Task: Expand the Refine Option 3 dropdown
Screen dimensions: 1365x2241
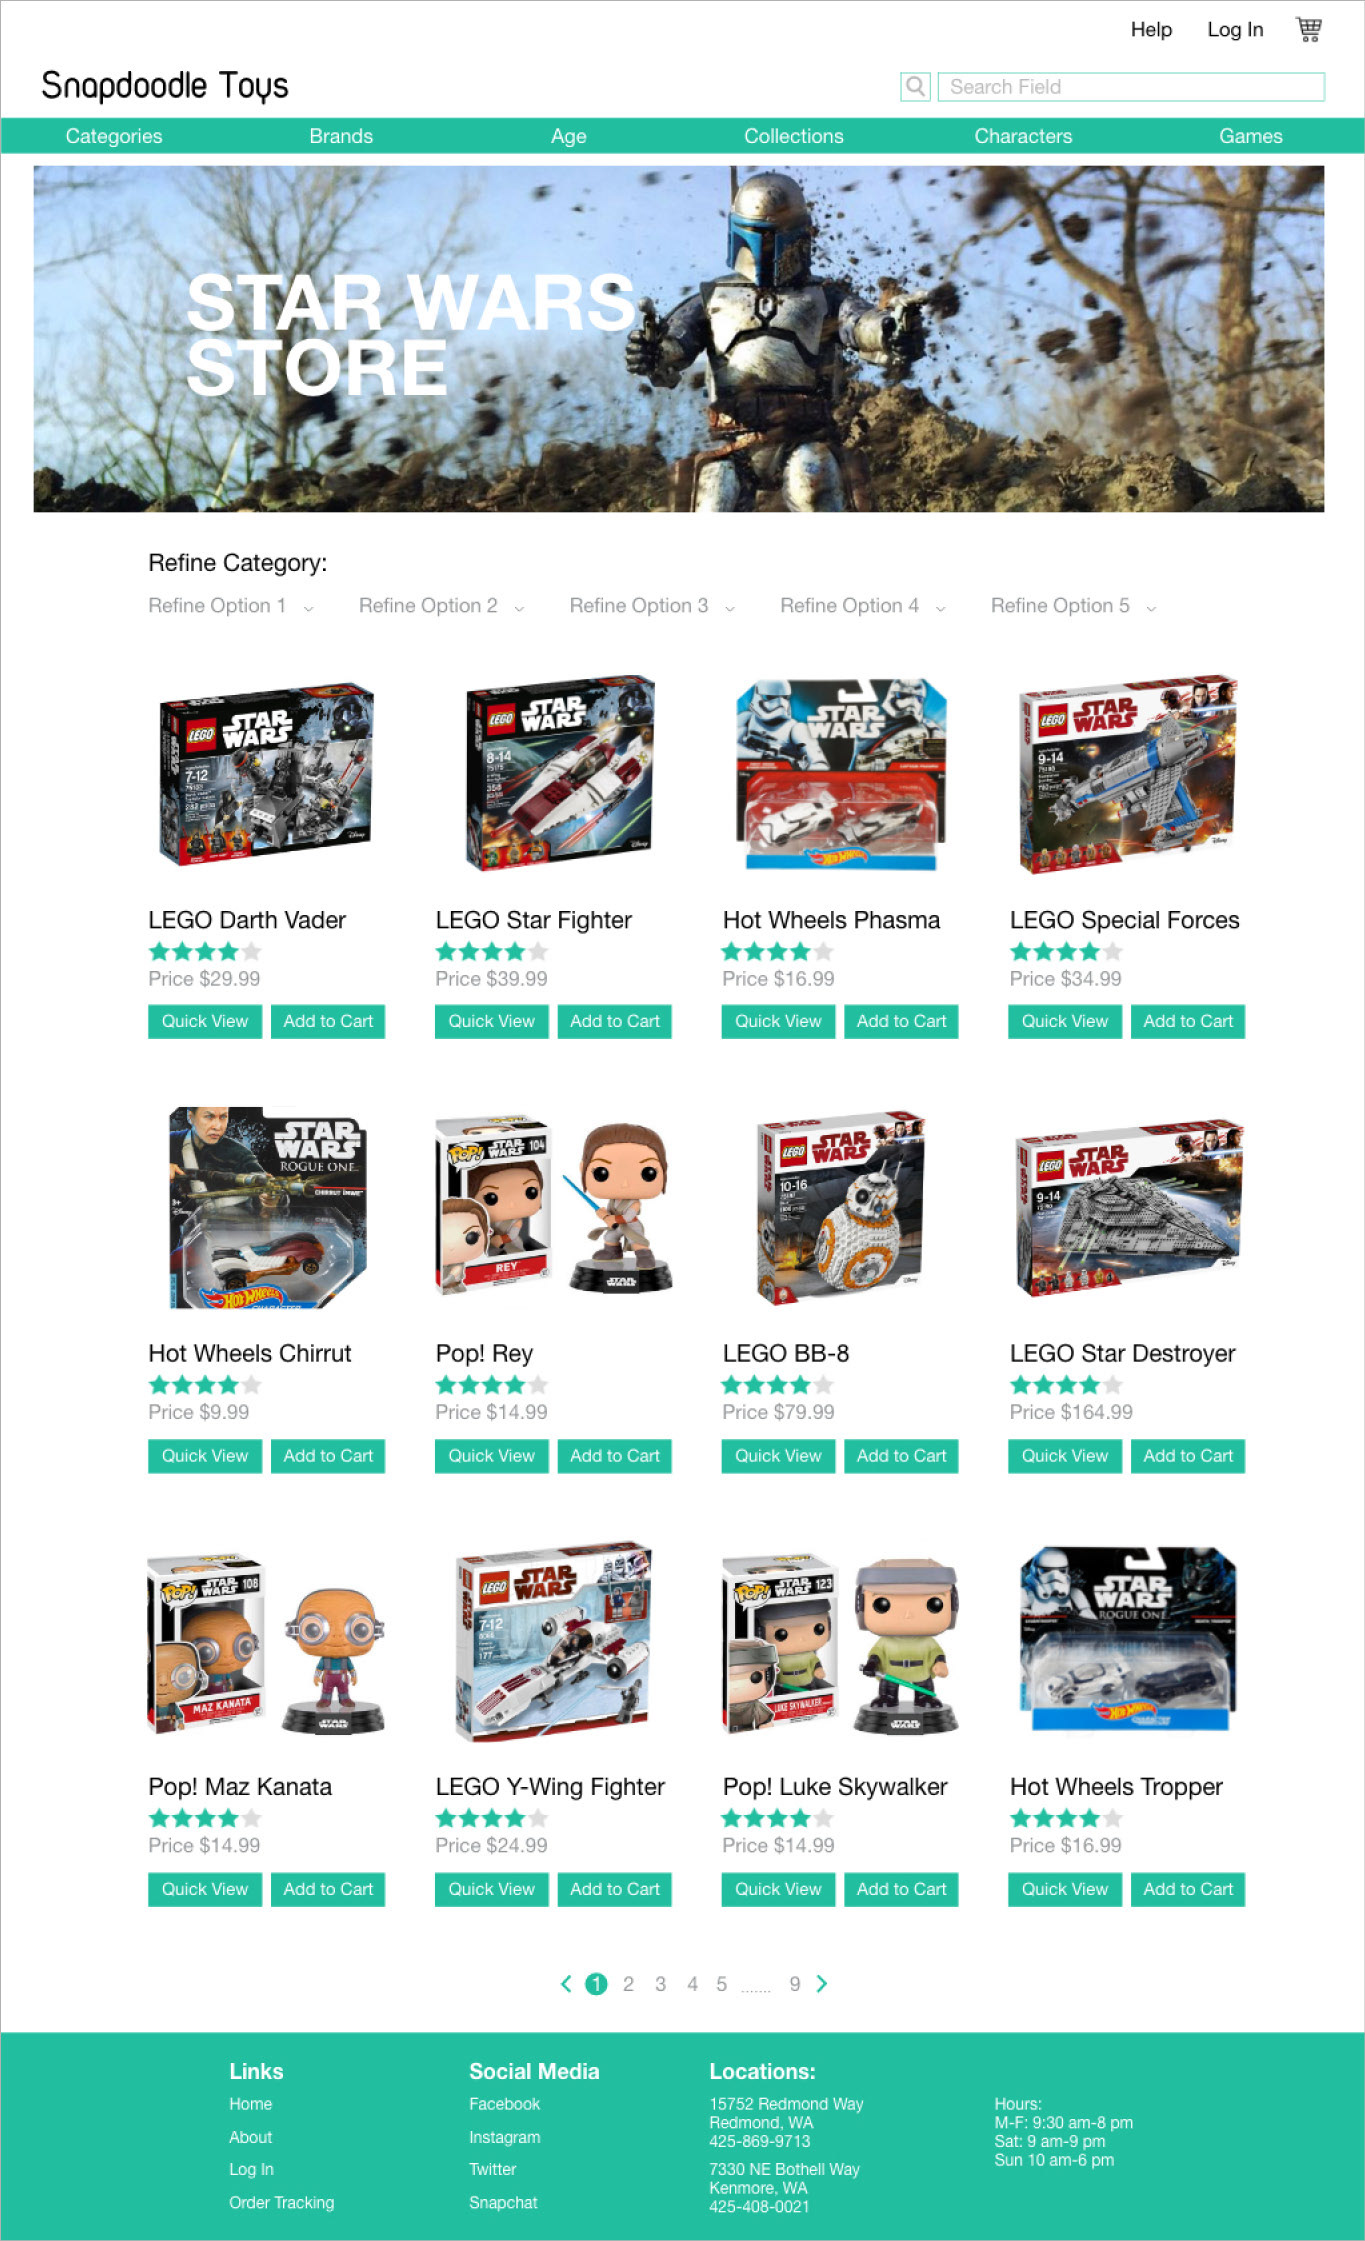Action: click(652, 606)
